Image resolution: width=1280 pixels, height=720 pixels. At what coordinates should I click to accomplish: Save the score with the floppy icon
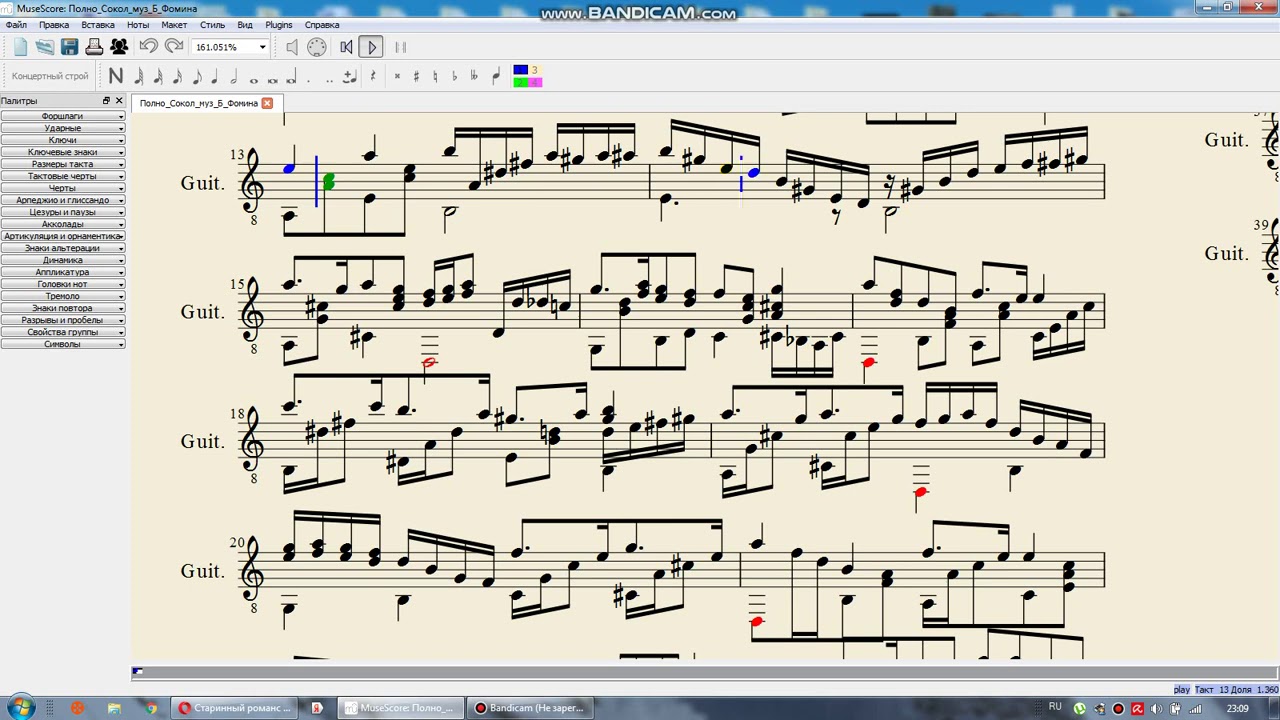point(69,46)
